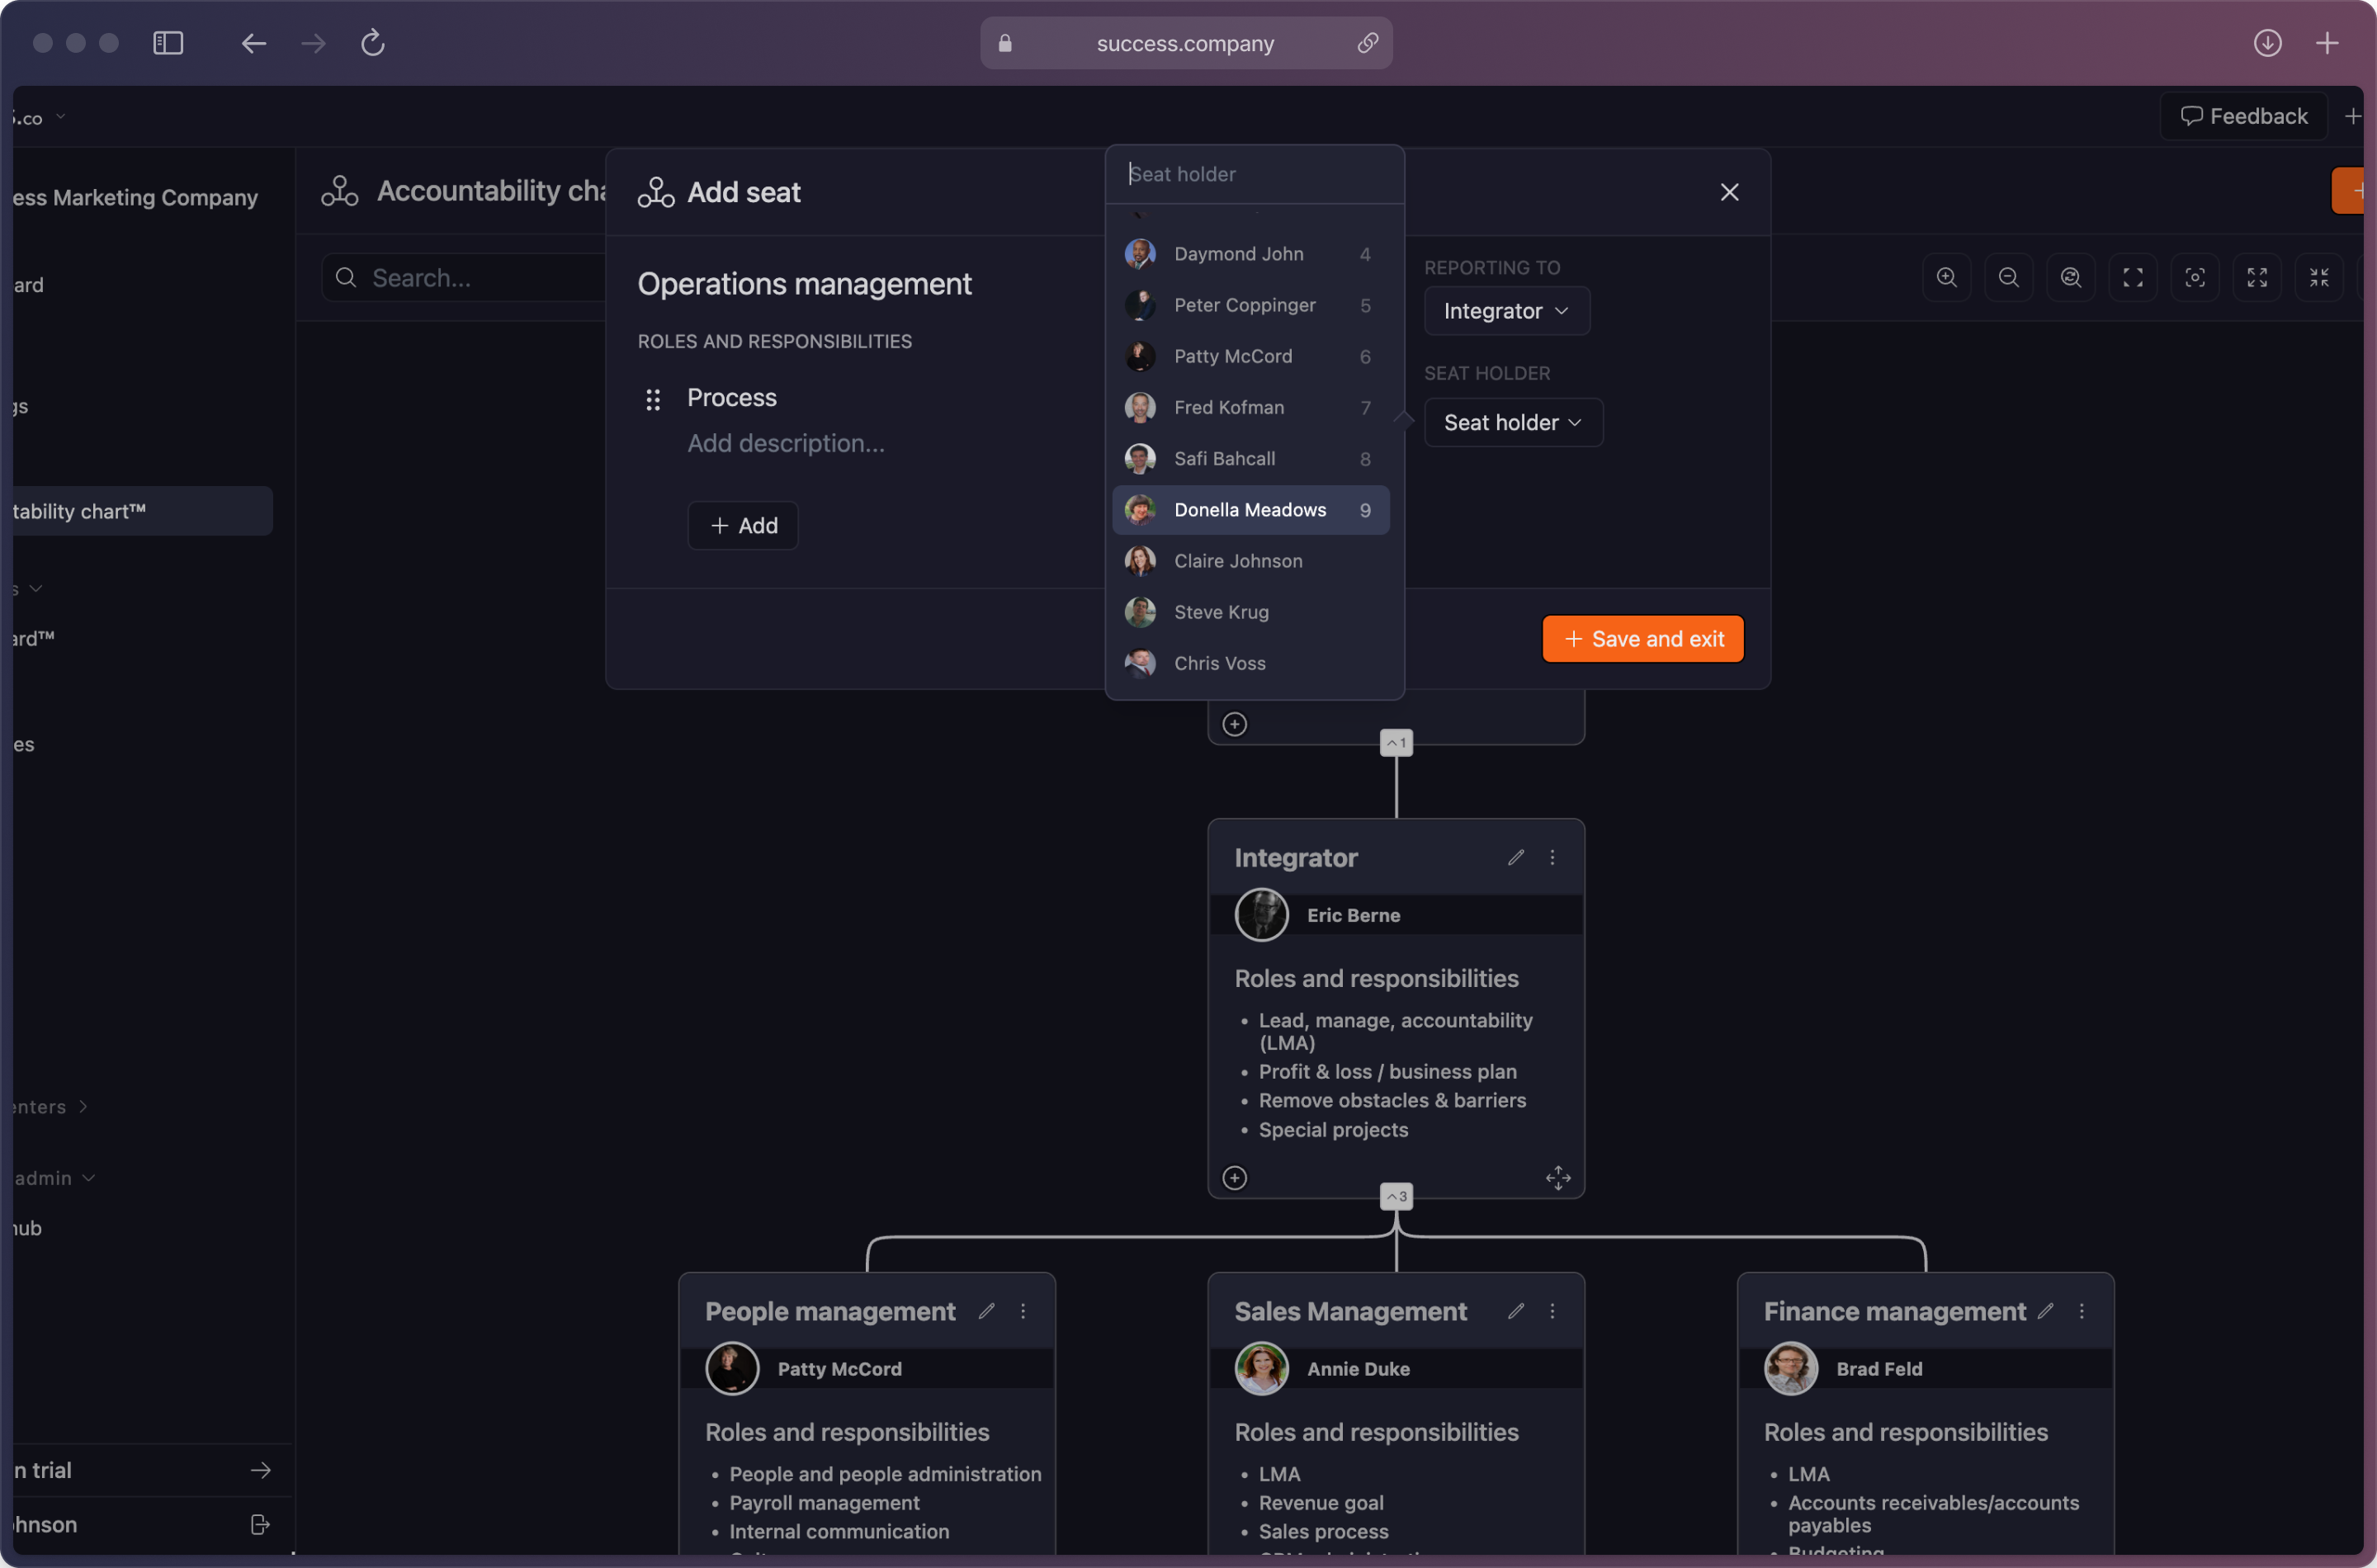The image size is (2377, 1568).
Task: Edit the Integrator seat pencil icon
Action: pyautogui.click(x=1516, y=857)
